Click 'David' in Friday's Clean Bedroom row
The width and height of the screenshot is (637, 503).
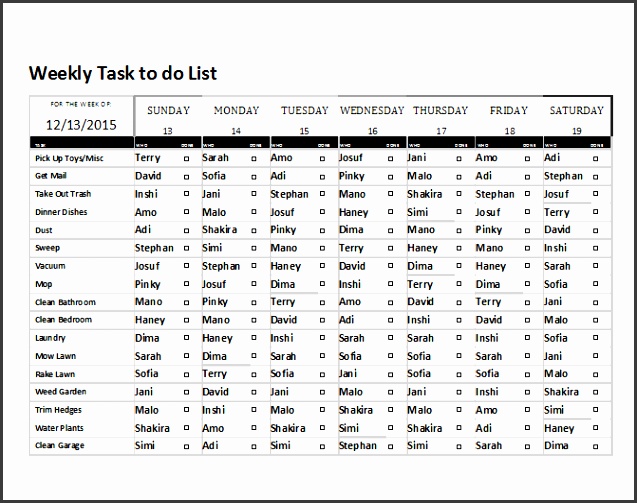[489, 320]
